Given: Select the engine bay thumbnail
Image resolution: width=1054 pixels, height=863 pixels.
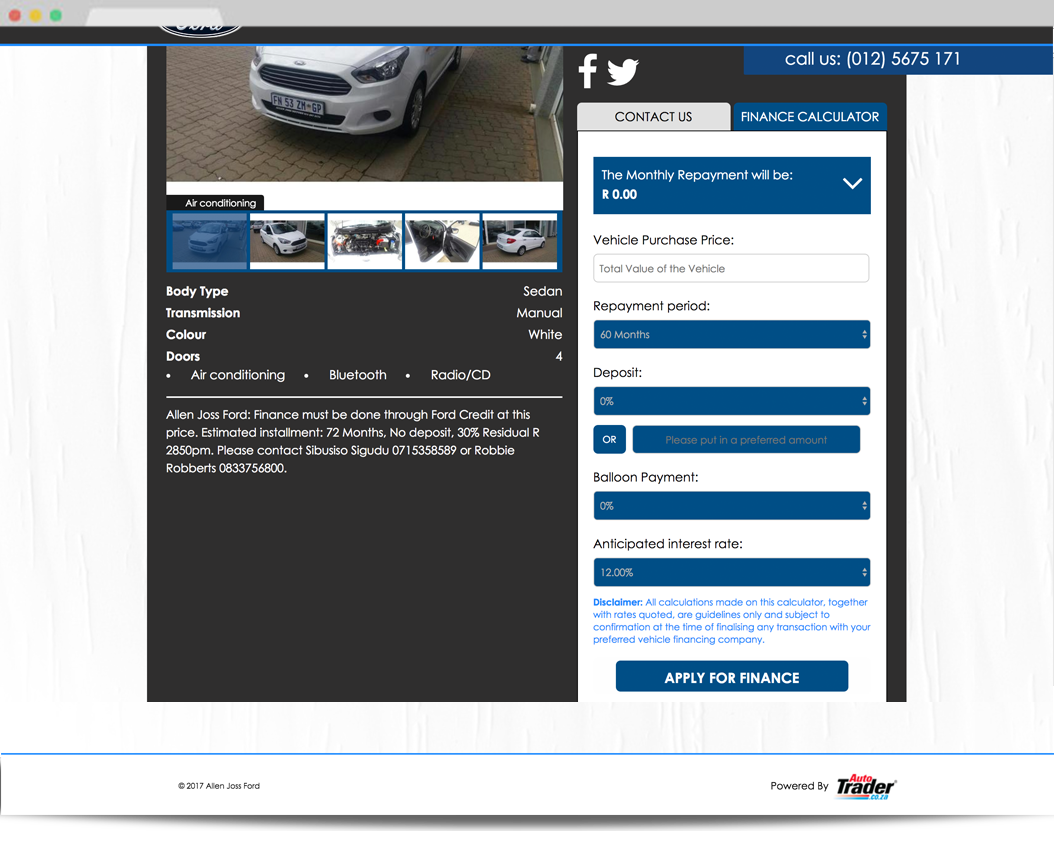Looking at the screenshot, I should 365,241.
